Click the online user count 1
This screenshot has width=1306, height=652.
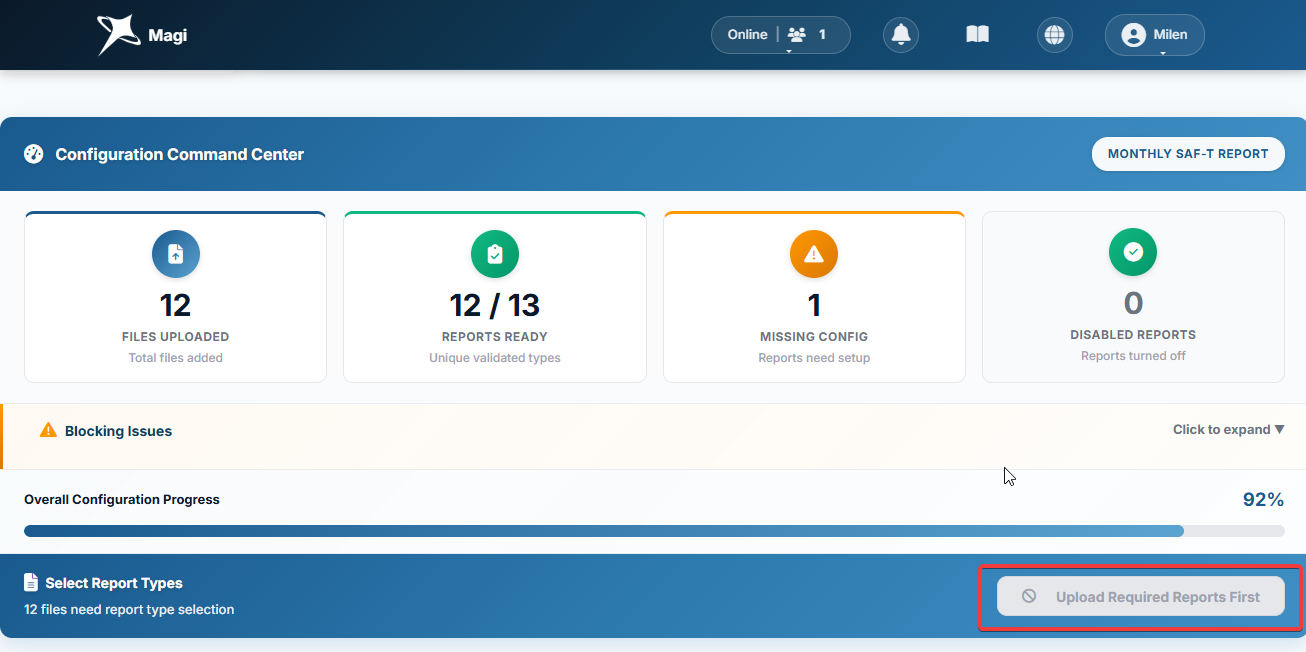822,35
